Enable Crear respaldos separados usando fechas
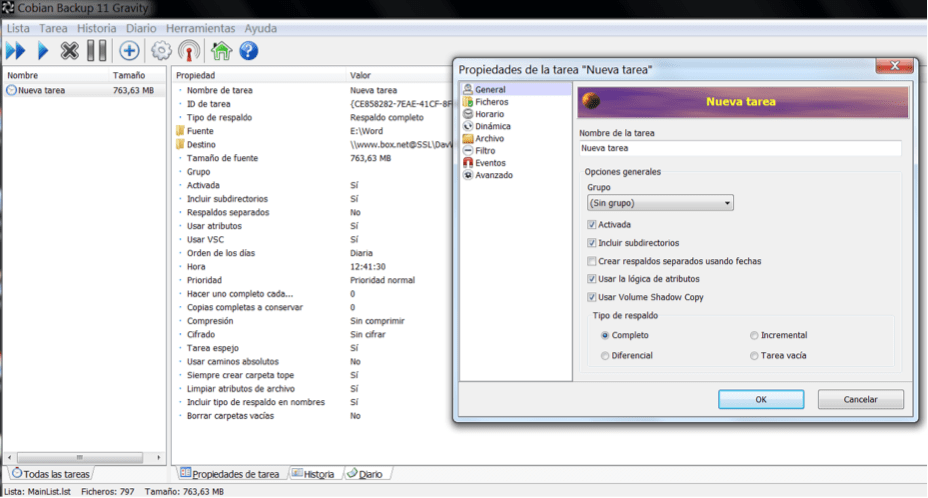 [591, 261]
